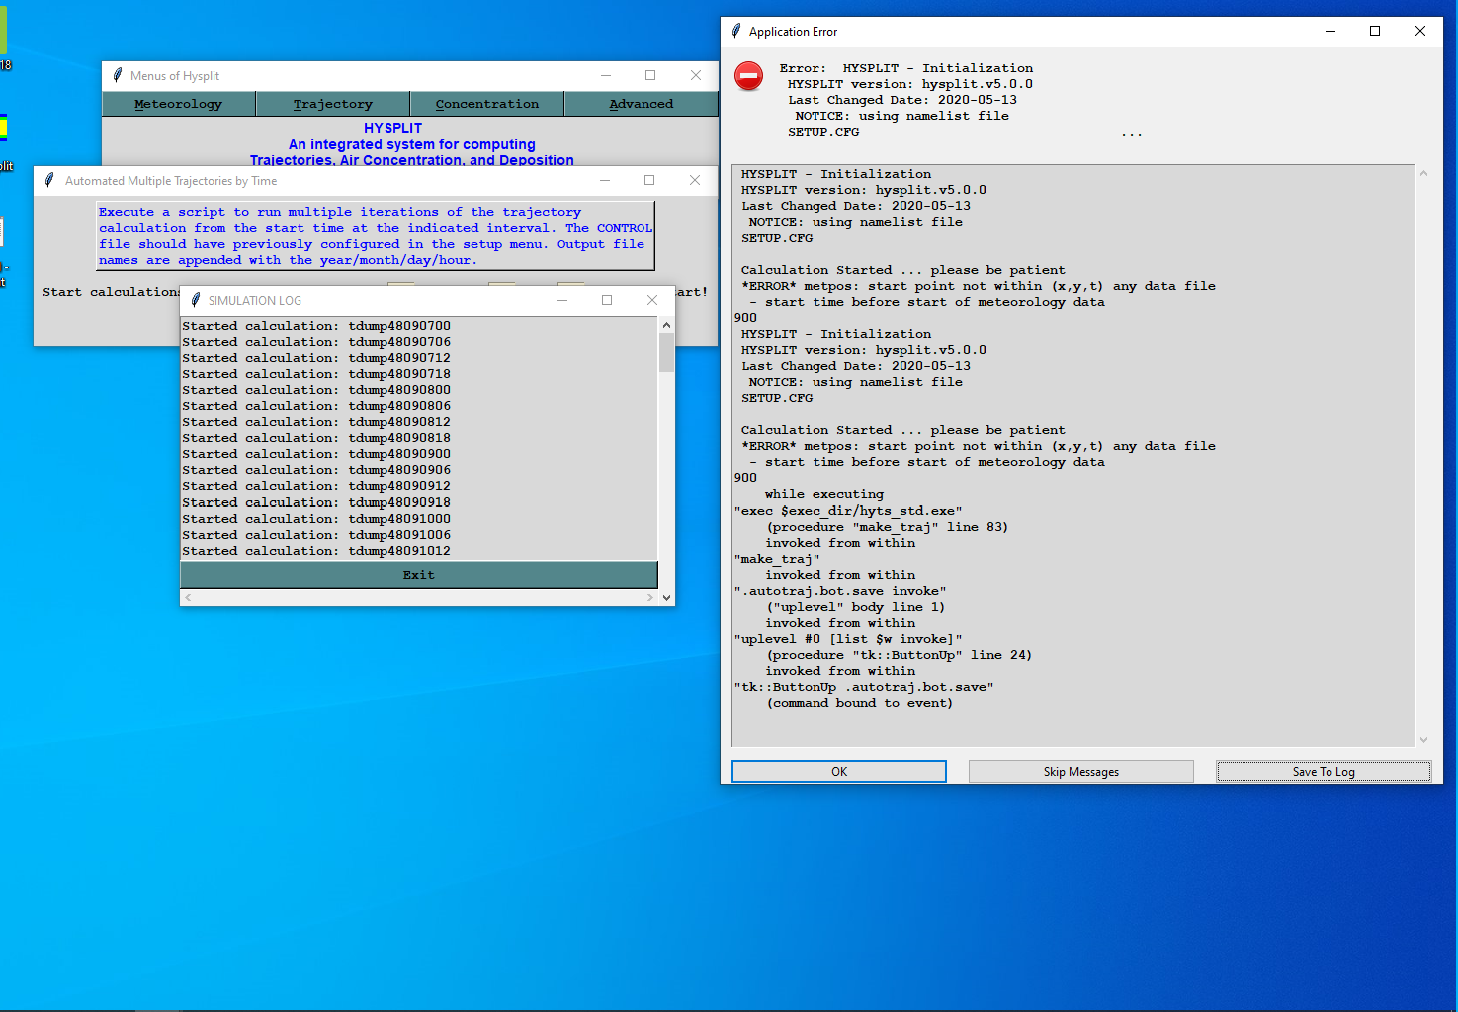Click the procedure "make_traj" line 83 text

(x=887, y=527)
